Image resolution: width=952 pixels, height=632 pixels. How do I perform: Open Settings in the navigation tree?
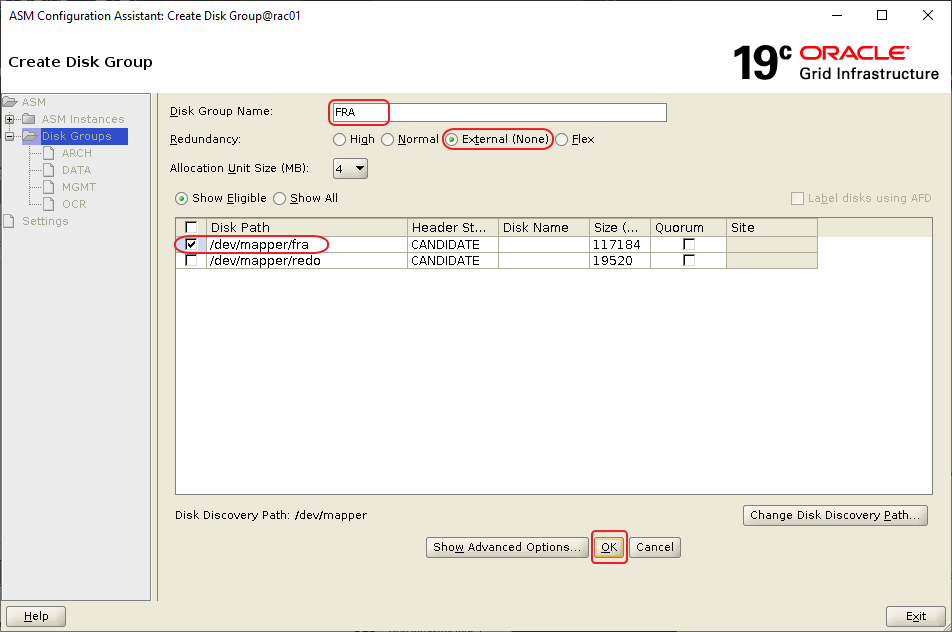pos(46,221)
